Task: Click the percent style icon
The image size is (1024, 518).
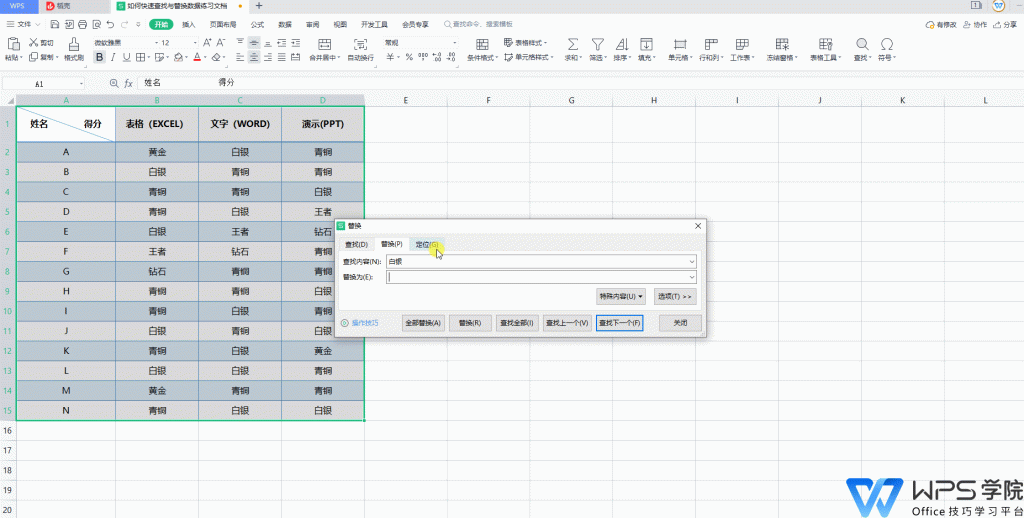Action: tap(409, 57)
